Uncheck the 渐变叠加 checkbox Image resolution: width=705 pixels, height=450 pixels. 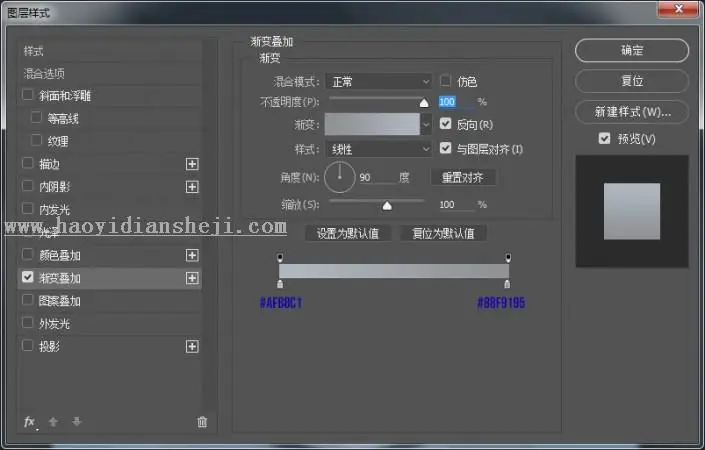click(x=27, y=277)
